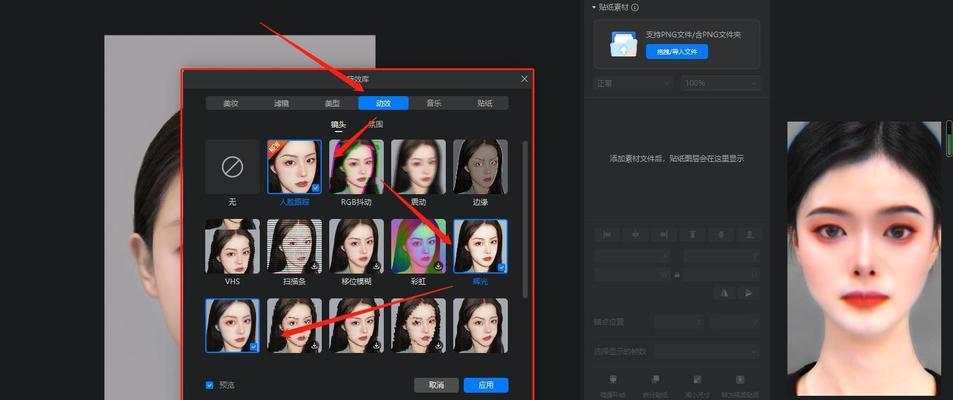The height and width of the screenshot is (400, 953).
Task: Click the info icon beside 贴纸素材
Action: (635, 7)
